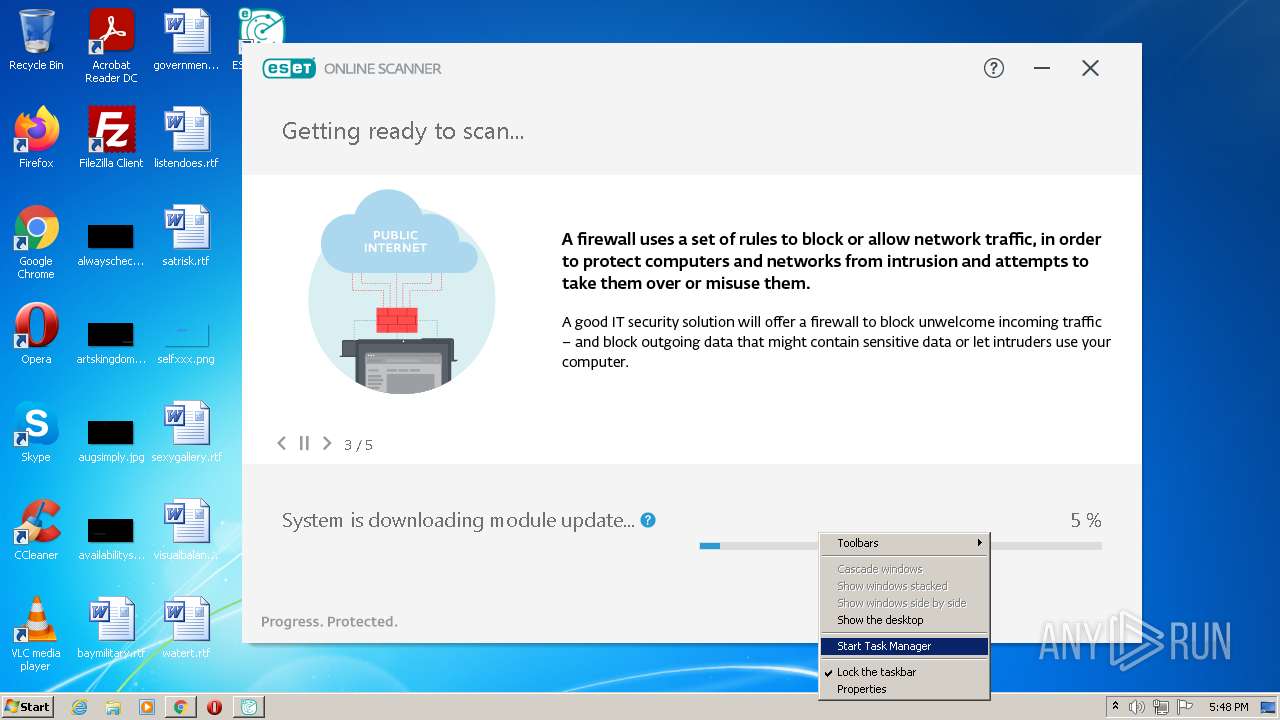Open the Windows Start menu

(x=27, y=706)
